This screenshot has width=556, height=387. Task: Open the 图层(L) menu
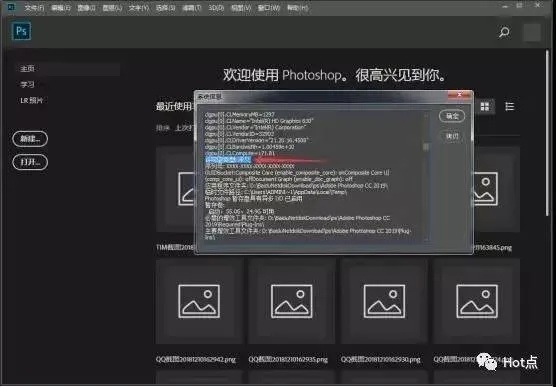(x=112, y=7)
